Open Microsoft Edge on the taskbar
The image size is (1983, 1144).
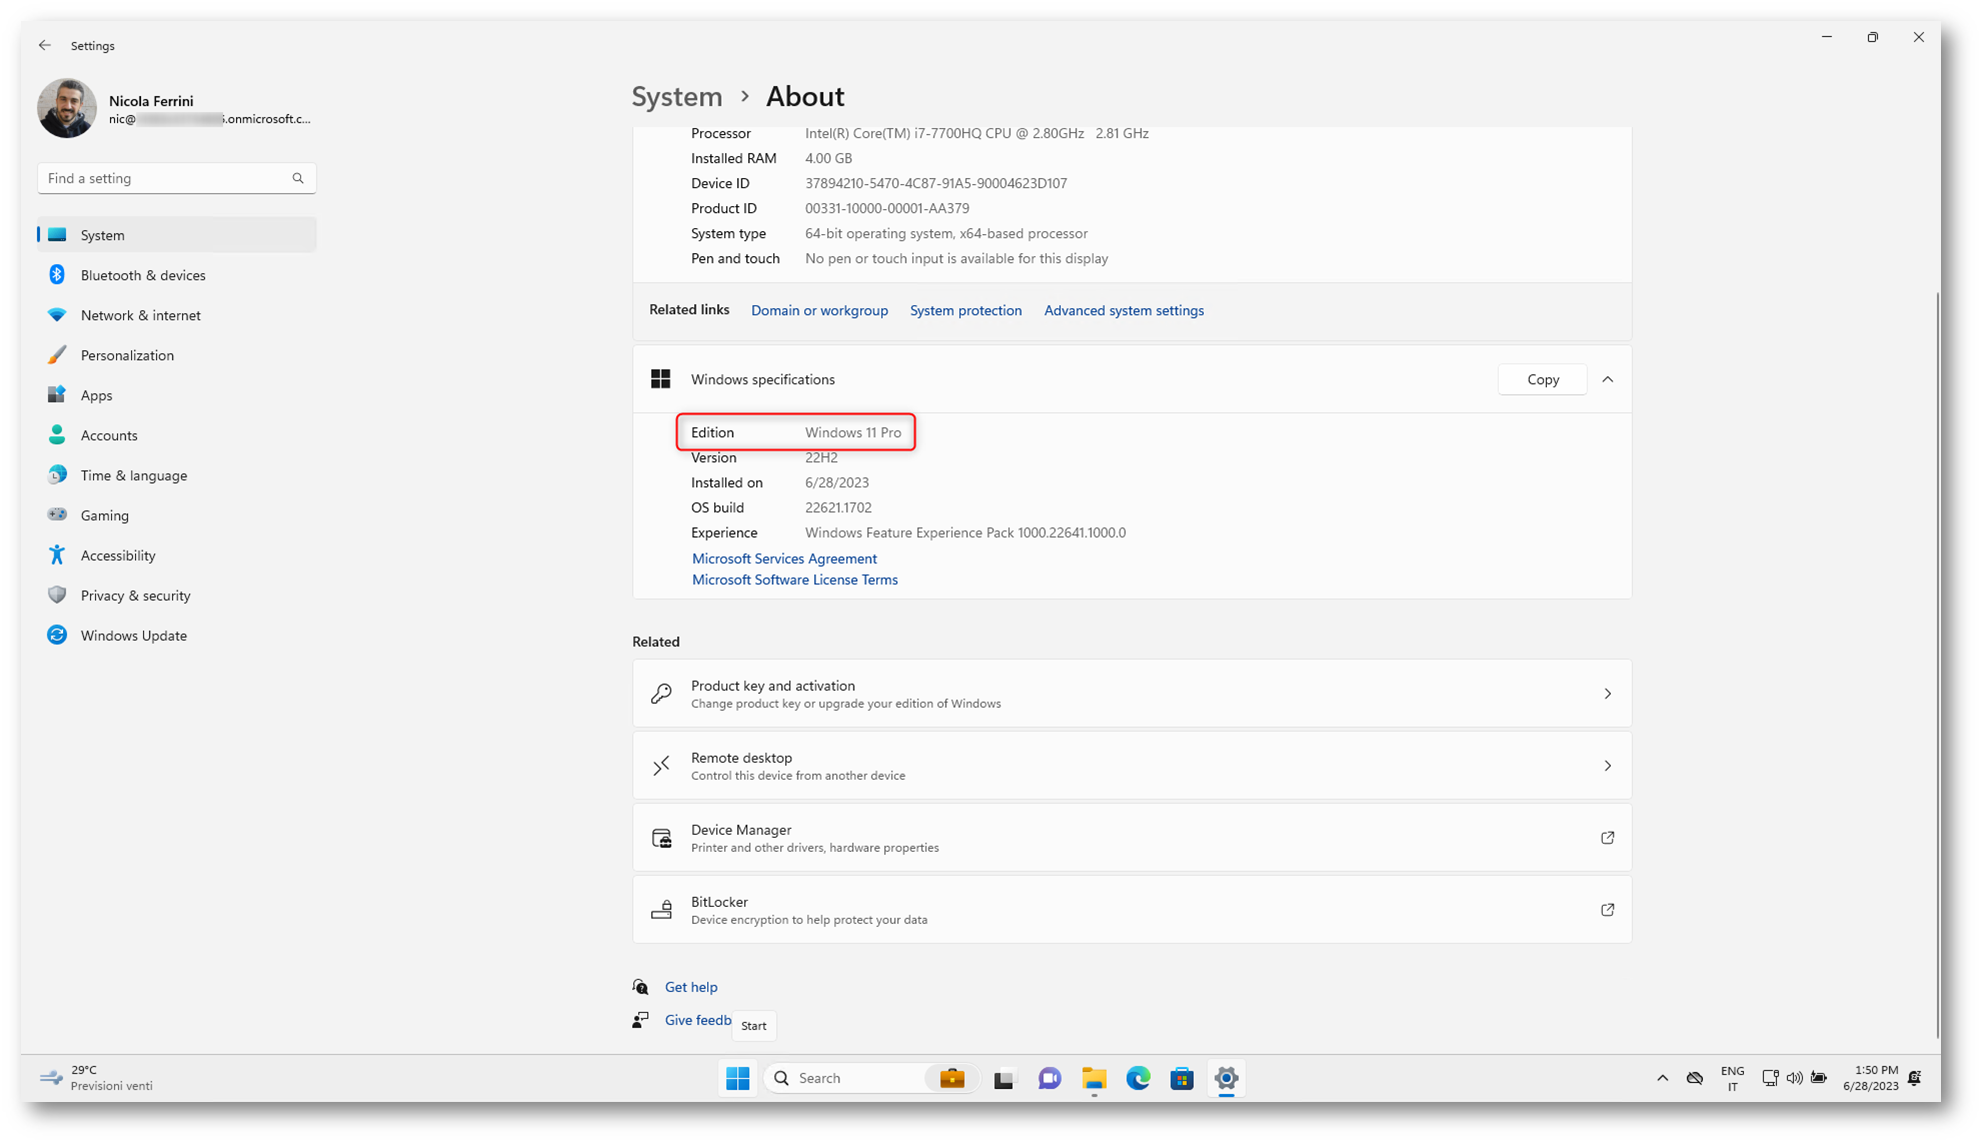pyautogui.click(x=1138, y=1078)
